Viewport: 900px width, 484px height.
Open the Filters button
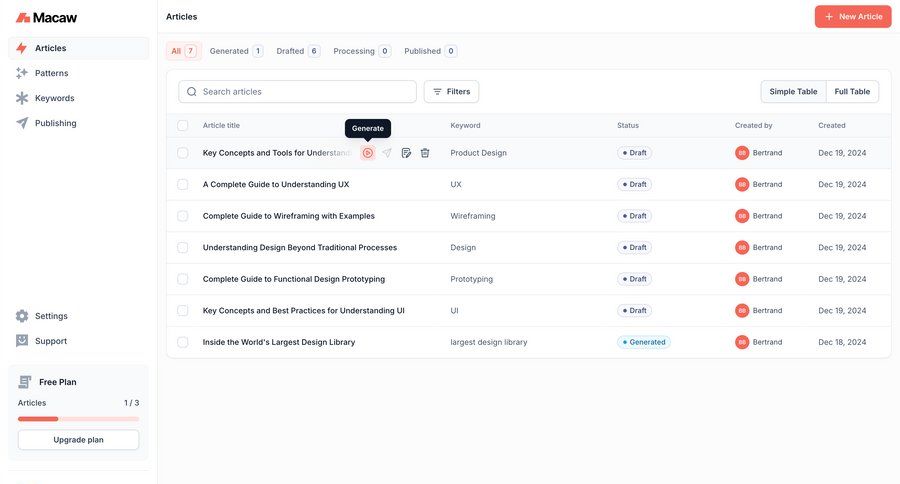[x=451, y=92]
